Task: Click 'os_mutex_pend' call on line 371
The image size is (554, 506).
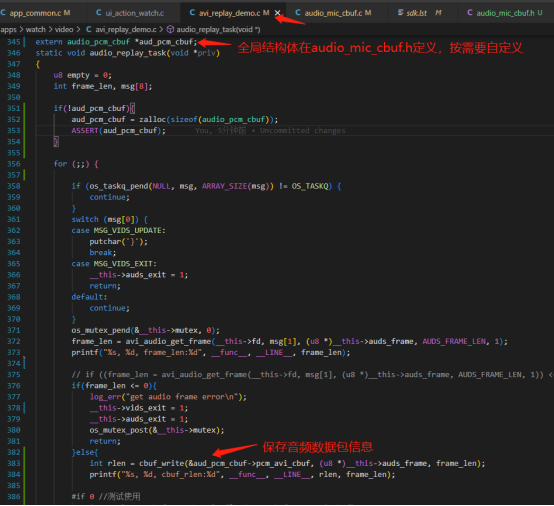Action: [101, 330]
